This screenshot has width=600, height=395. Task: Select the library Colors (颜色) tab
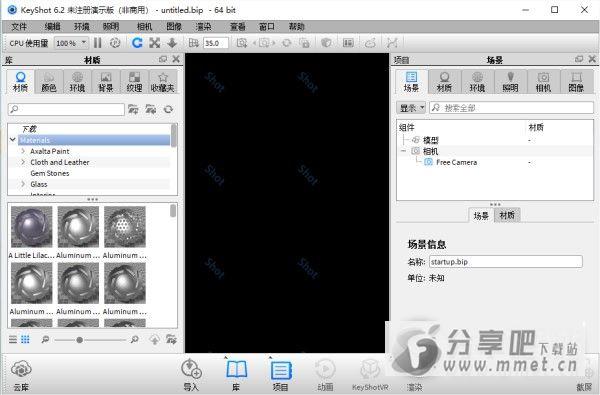pyautogui.click(x=49, y=82)
